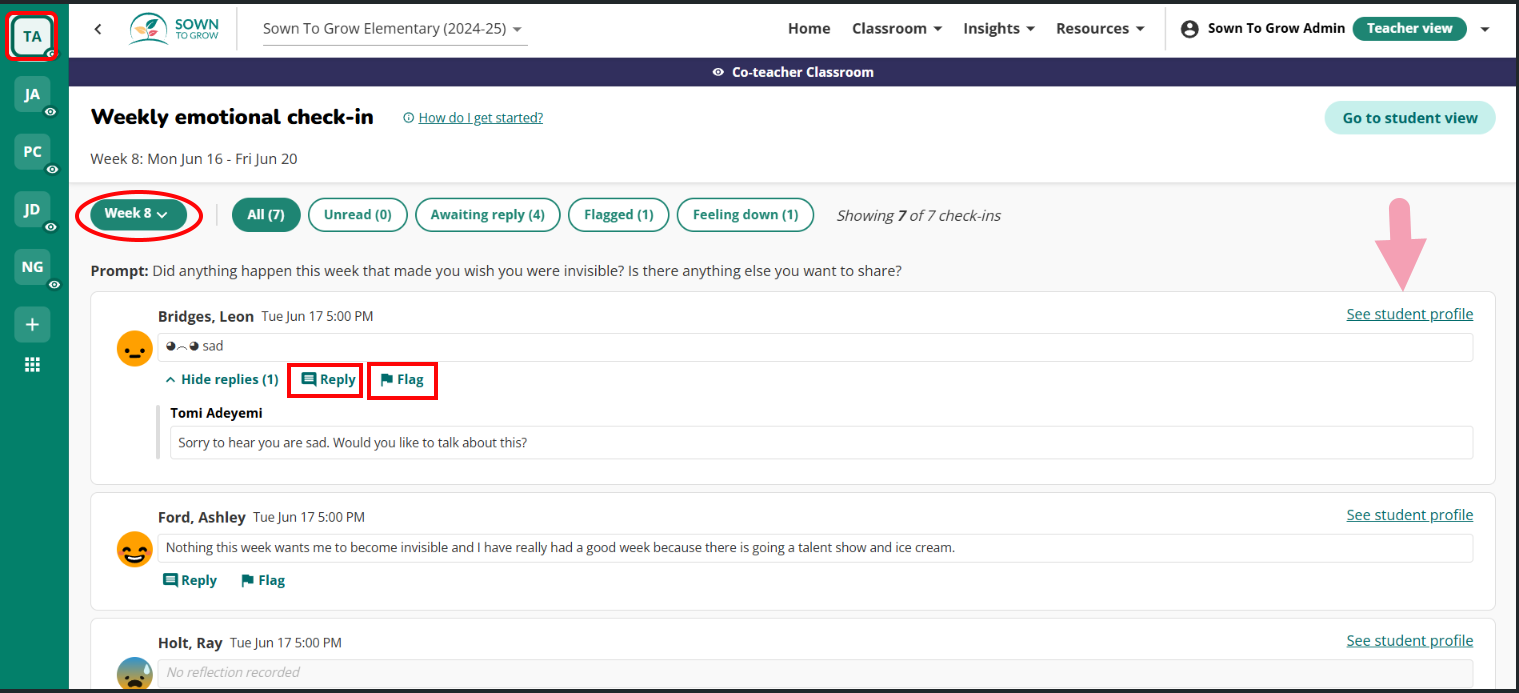Collapse replies with Hide replies (1)
1519x693 pixels.
pyautogui.click(x=222, y=380)
